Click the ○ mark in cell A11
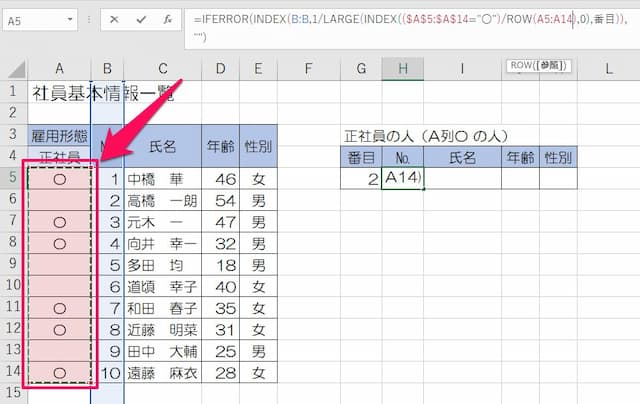640x404 pixels. pos(60,309)
